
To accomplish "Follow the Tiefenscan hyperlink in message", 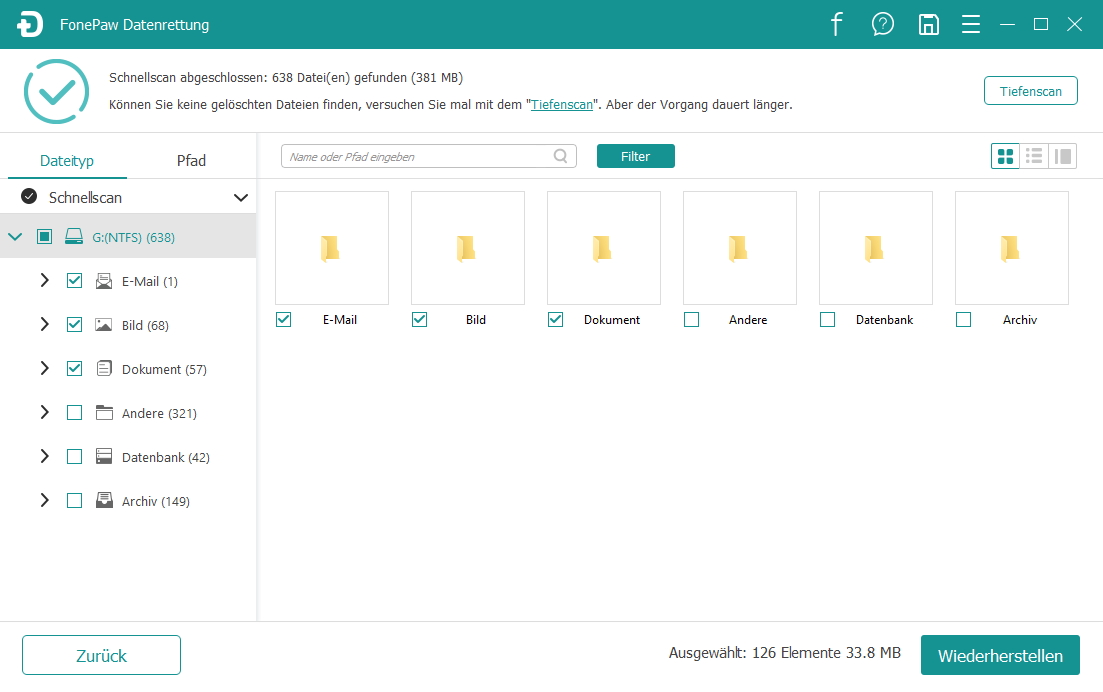I will click(x=561, y=104).
